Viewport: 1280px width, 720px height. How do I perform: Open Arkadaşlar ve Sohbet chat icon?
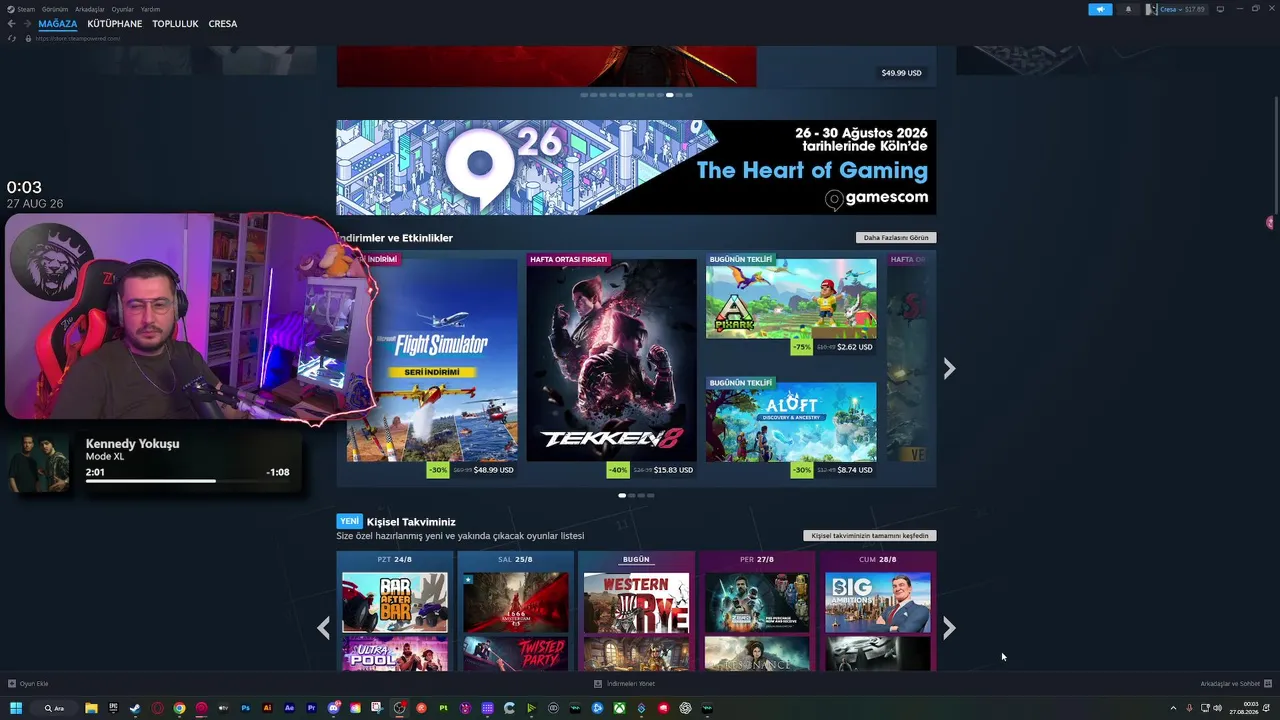click(x=1268, y=684)
